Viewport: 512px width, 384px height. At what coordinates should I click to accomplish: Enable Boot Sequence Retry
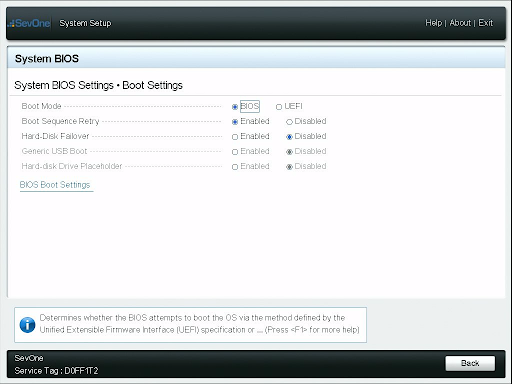pos(235,122)
